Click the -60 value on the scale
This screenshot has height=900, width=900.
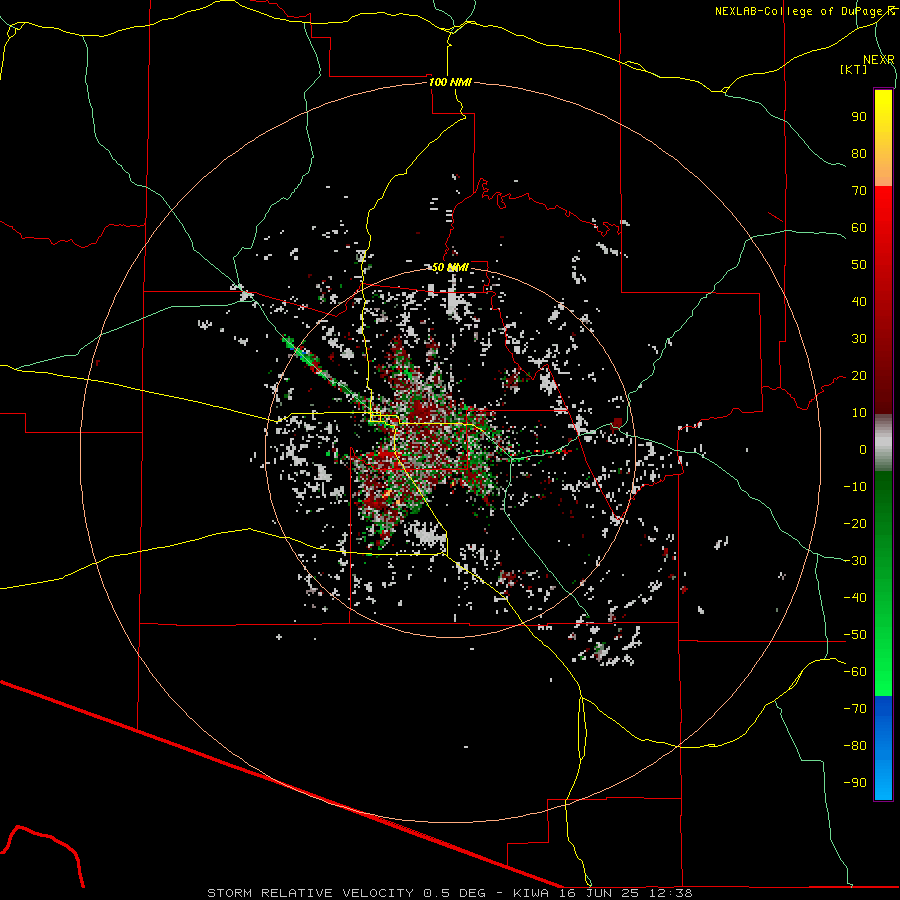point(855,672)
